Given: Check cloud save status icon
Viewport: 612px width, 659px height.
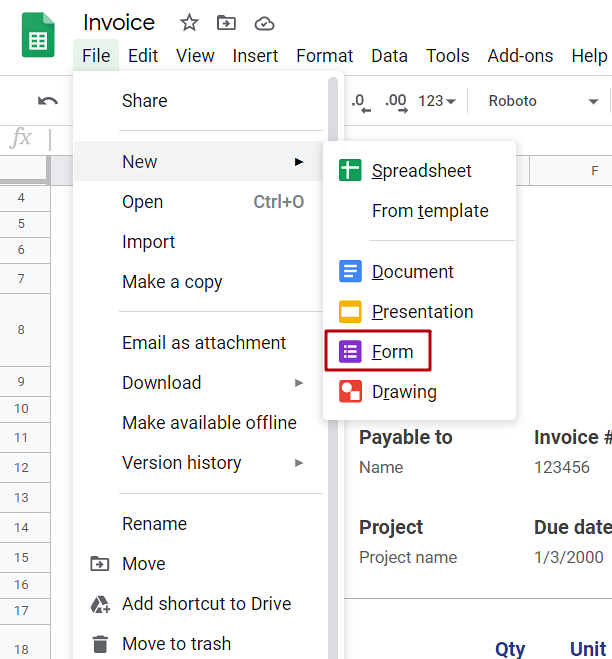Looking at the screenshot, I should point(264,23).
